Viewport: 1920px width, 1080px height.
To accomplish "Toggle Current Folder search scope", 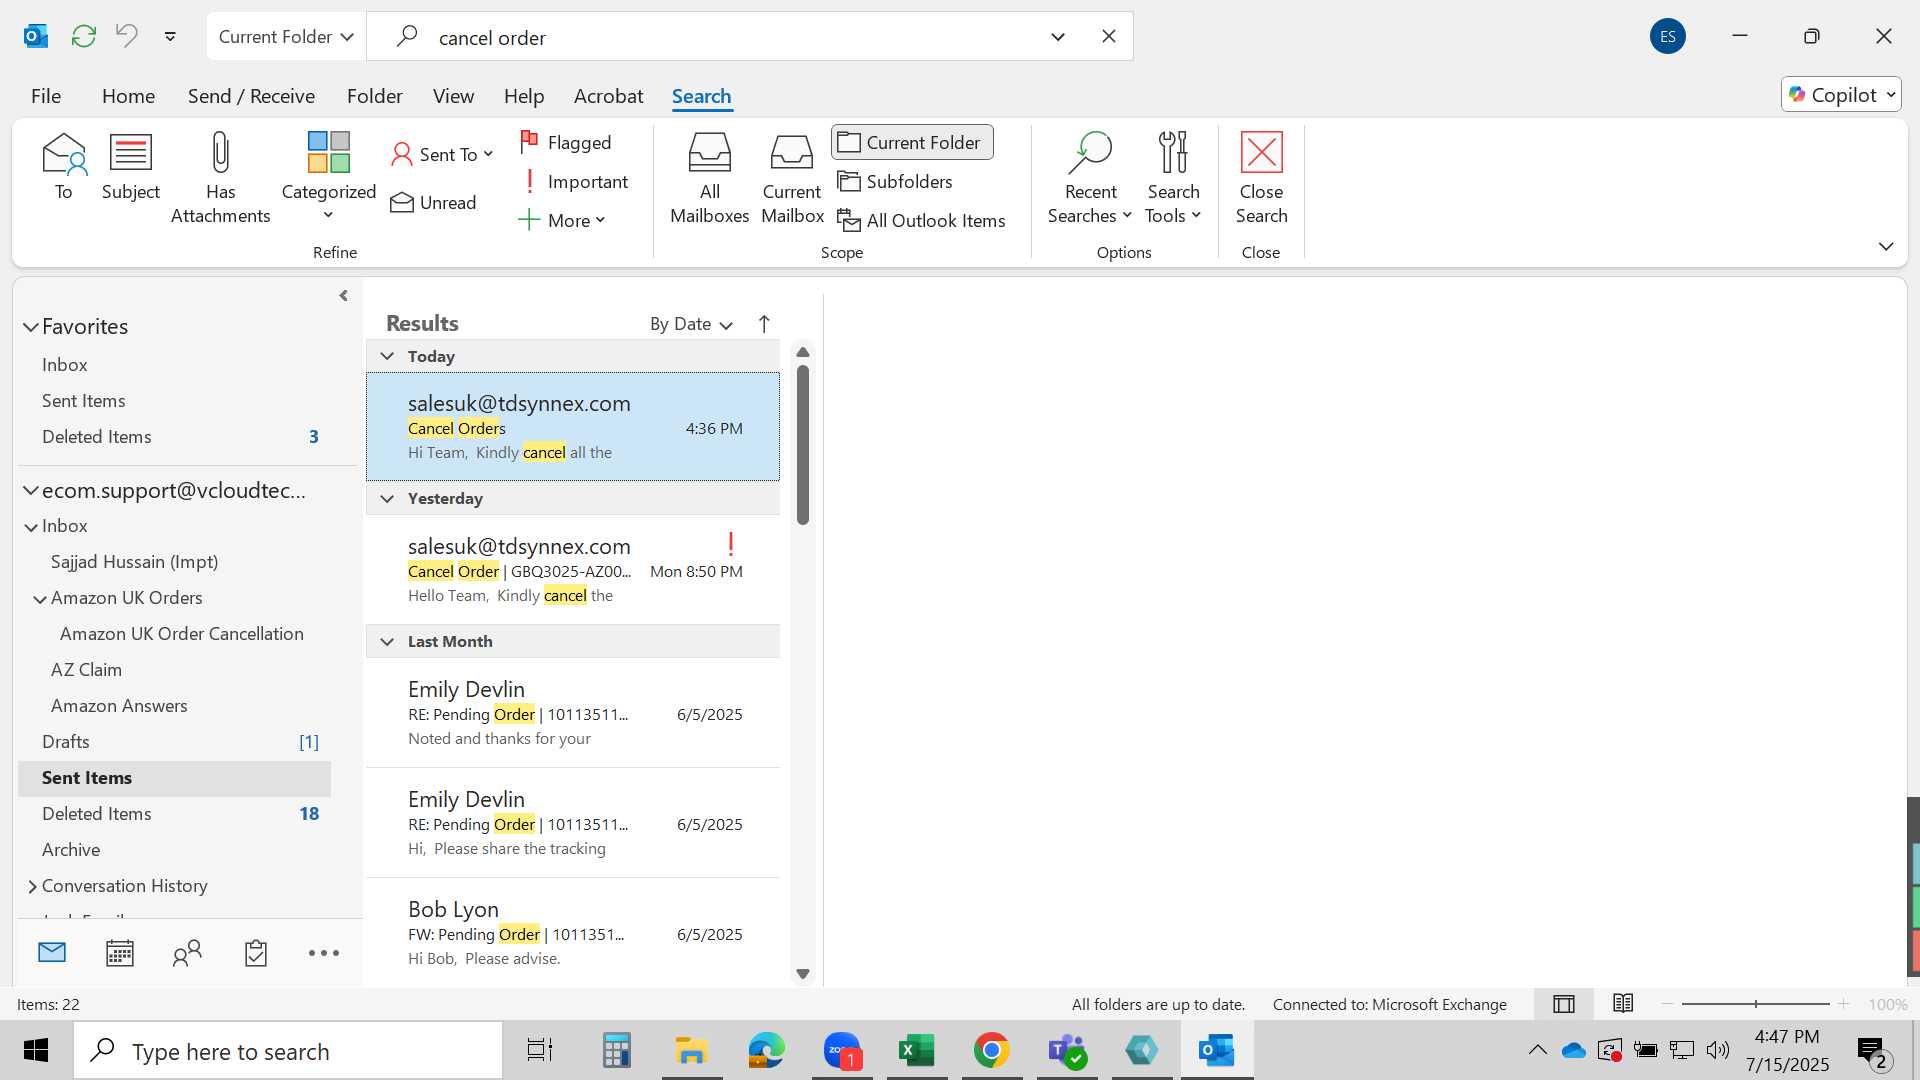I will click(912, 142).
